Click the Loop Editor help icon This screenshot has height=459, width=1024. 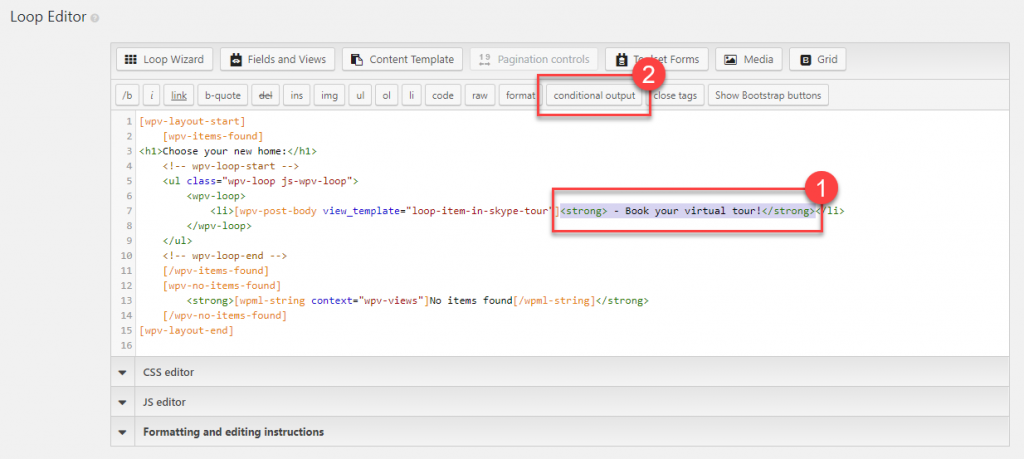(x=95, y=18)
